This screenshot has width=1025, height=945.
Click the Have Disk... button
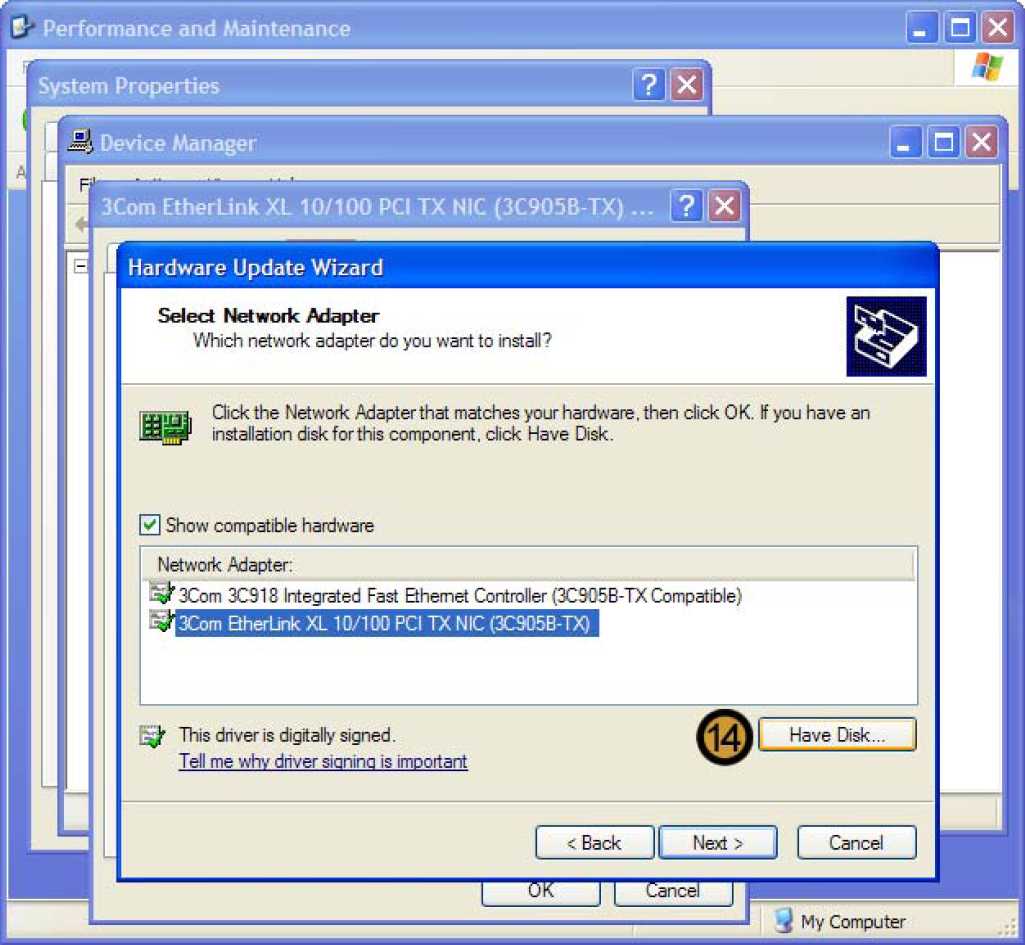click(837, 735)
